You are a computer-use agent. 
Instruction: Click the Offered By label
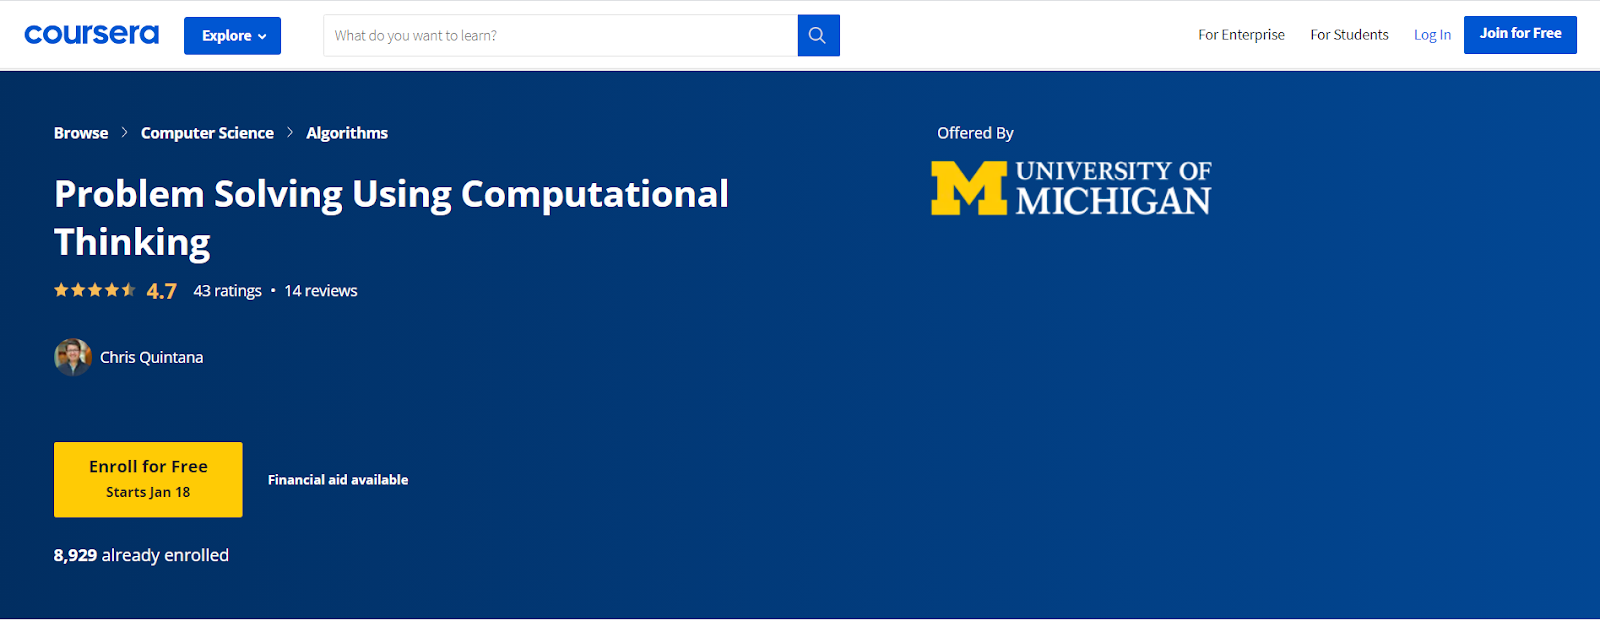coord(975,133)
